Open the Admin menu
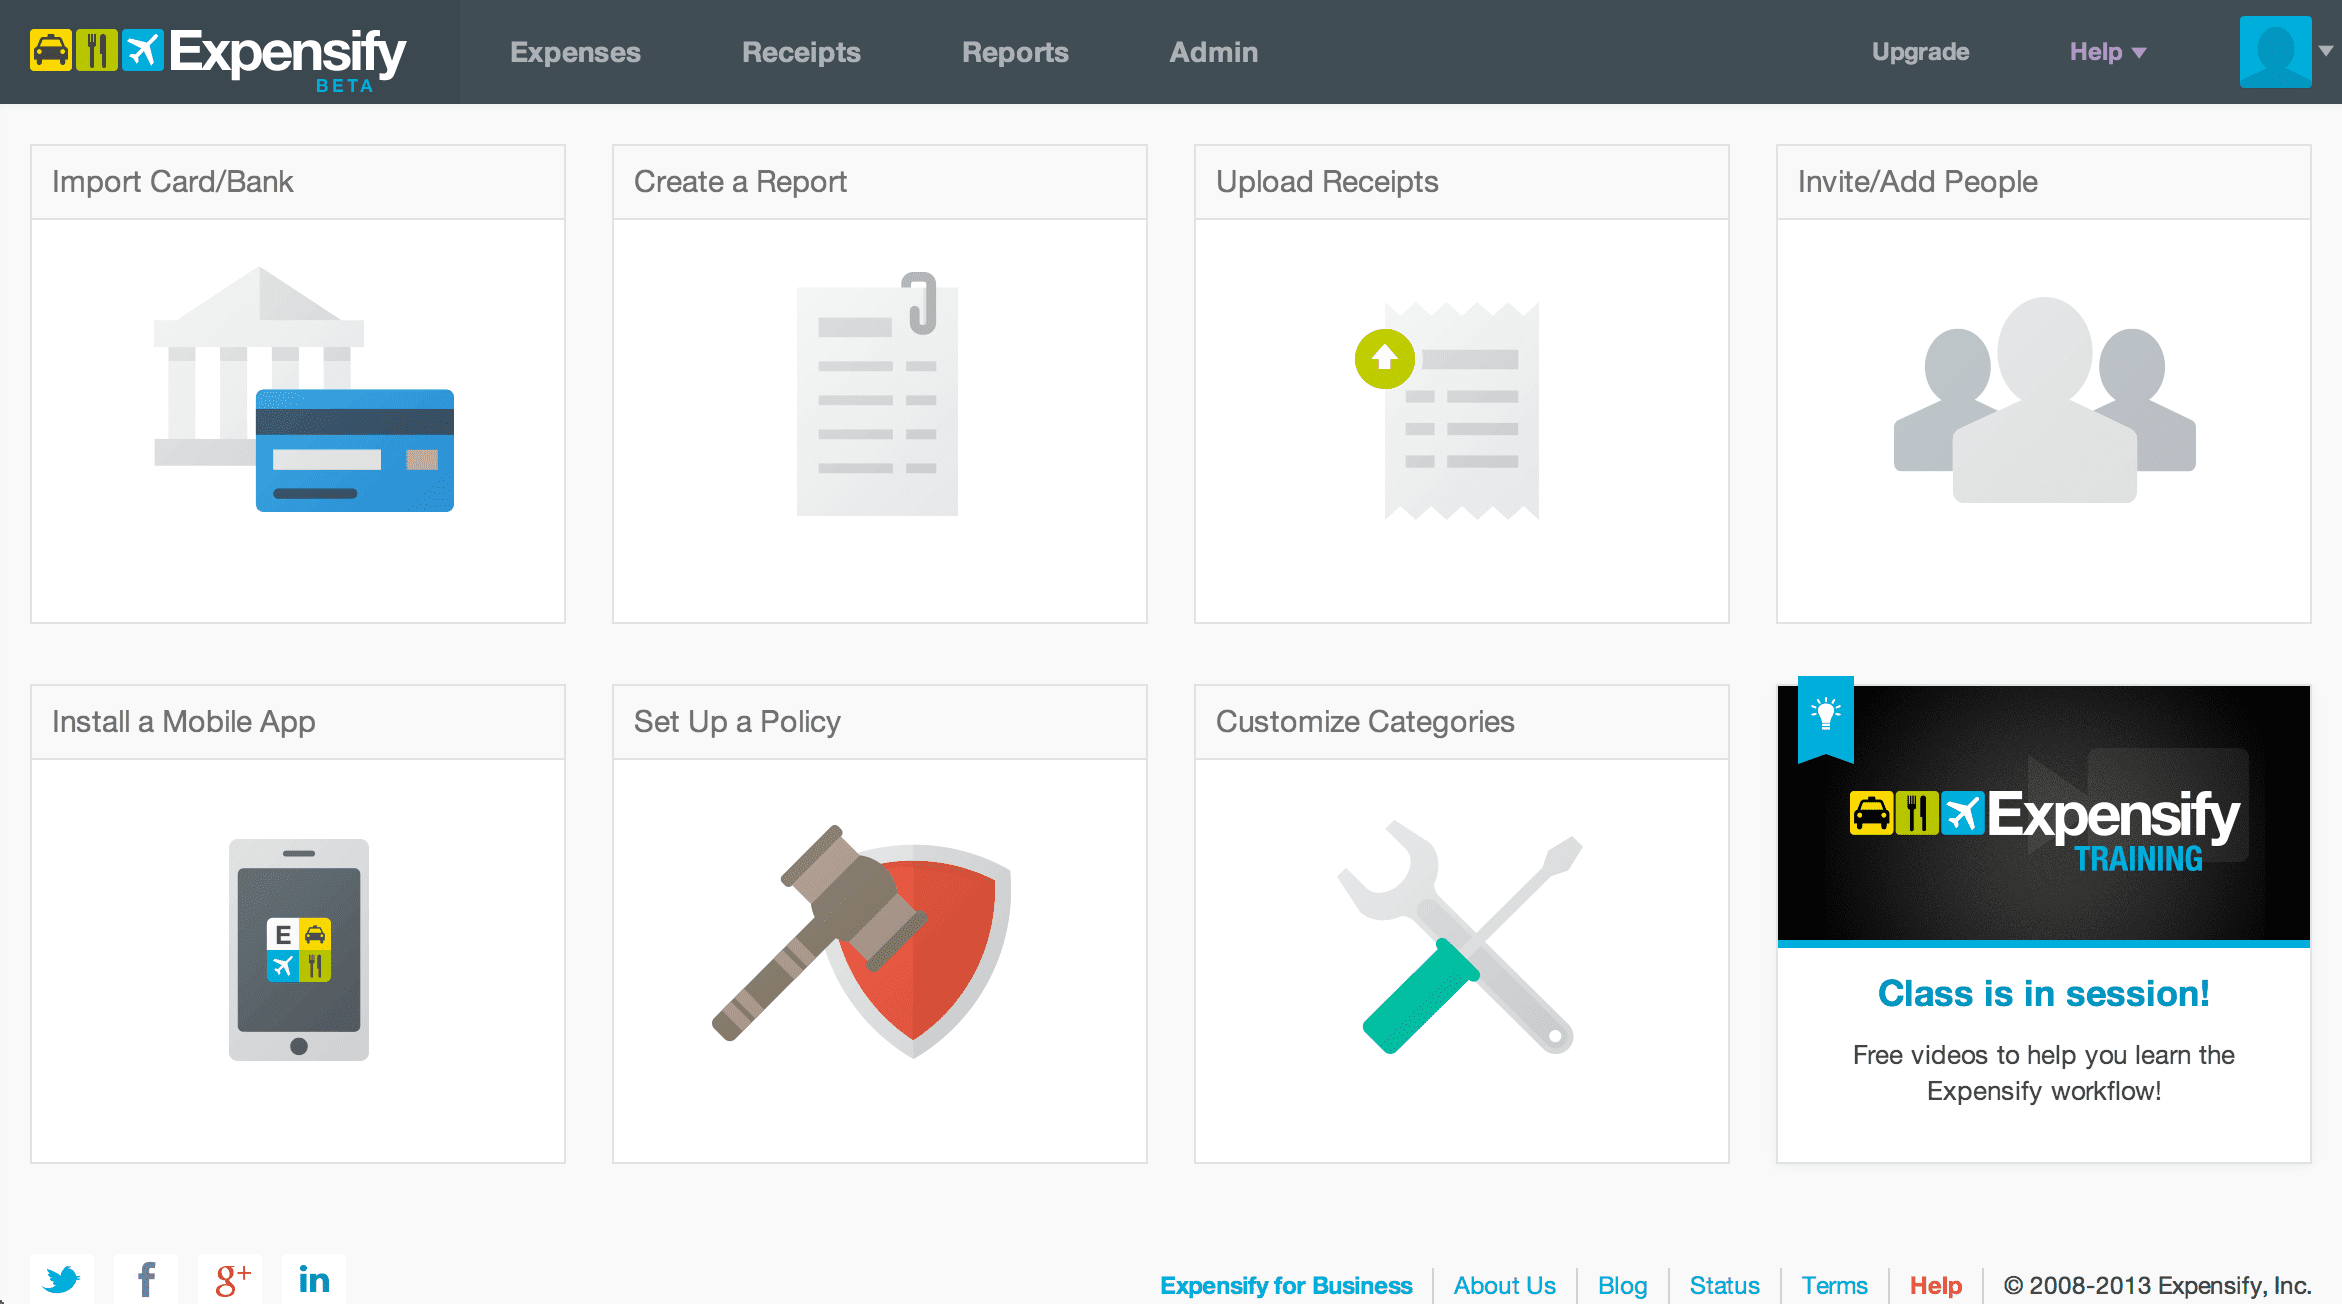This screenshot has width=2342, height=1304. [x=1213, y=52]
